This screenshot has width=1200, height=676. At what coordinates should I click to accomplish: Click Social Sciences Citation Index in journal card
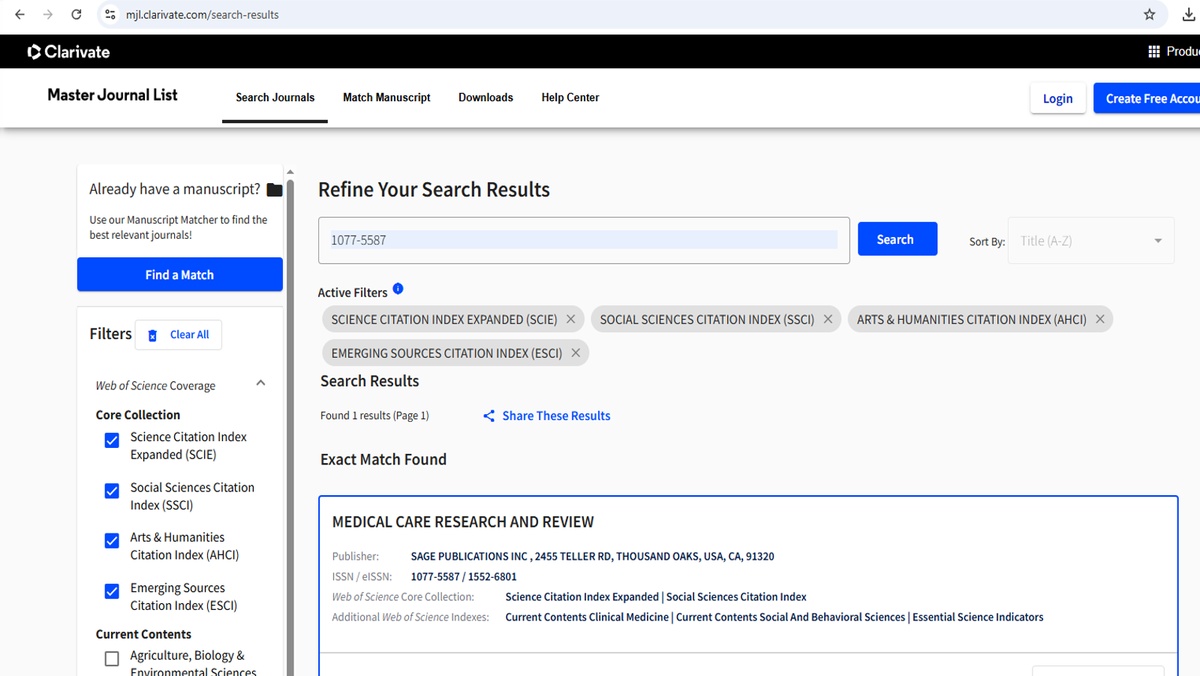click(x=736, y=597)
